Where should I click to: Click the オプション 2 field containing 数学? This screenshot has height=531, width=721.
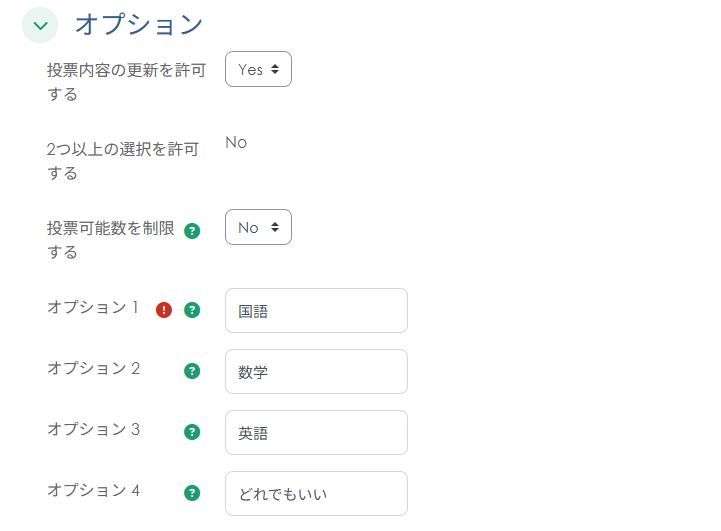(316, 371)
